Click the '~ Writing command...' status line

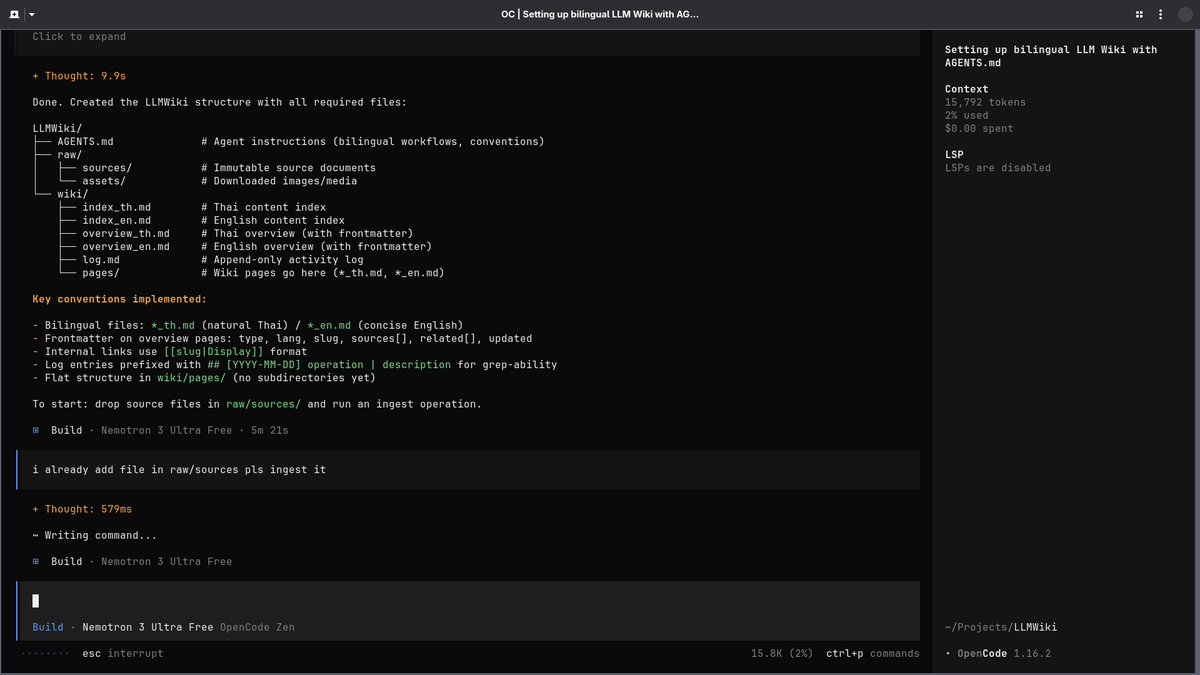tap(94, 535)
